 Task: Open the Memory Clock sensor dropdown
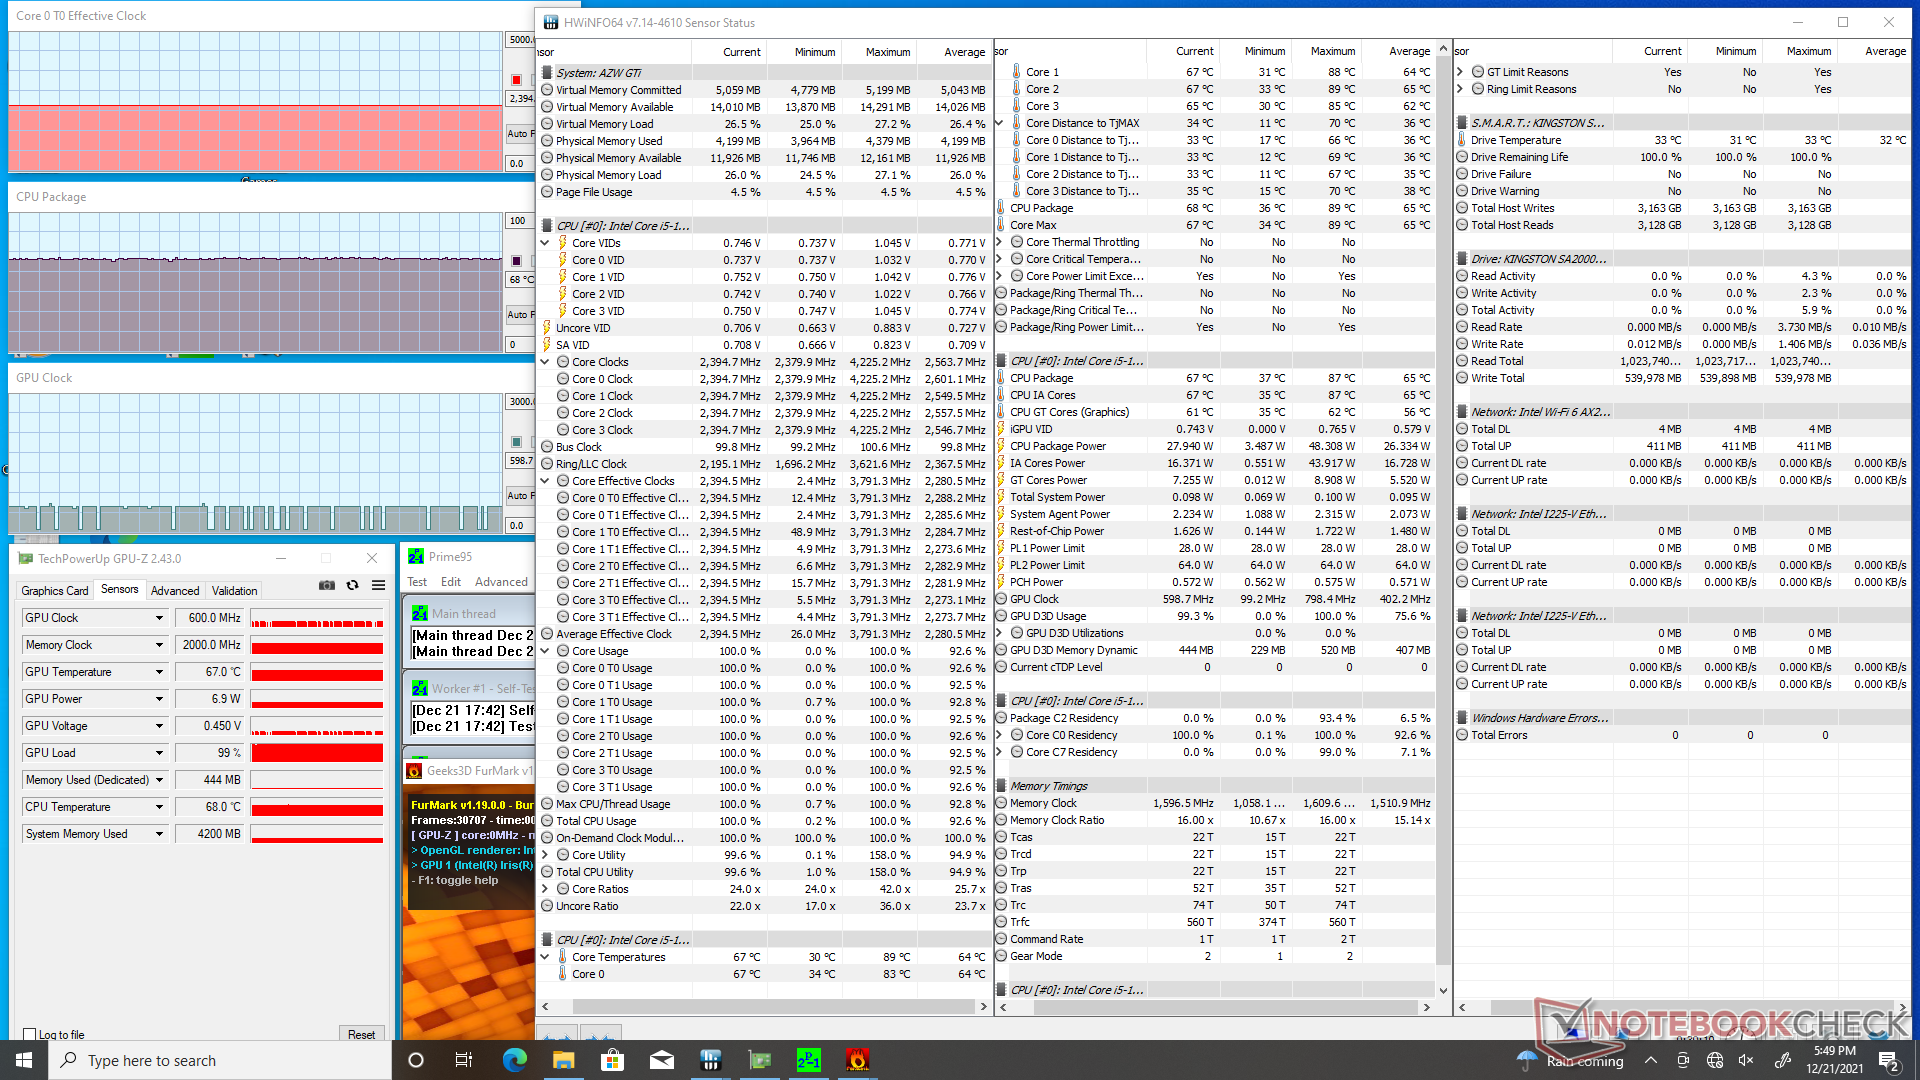(159, 645)
